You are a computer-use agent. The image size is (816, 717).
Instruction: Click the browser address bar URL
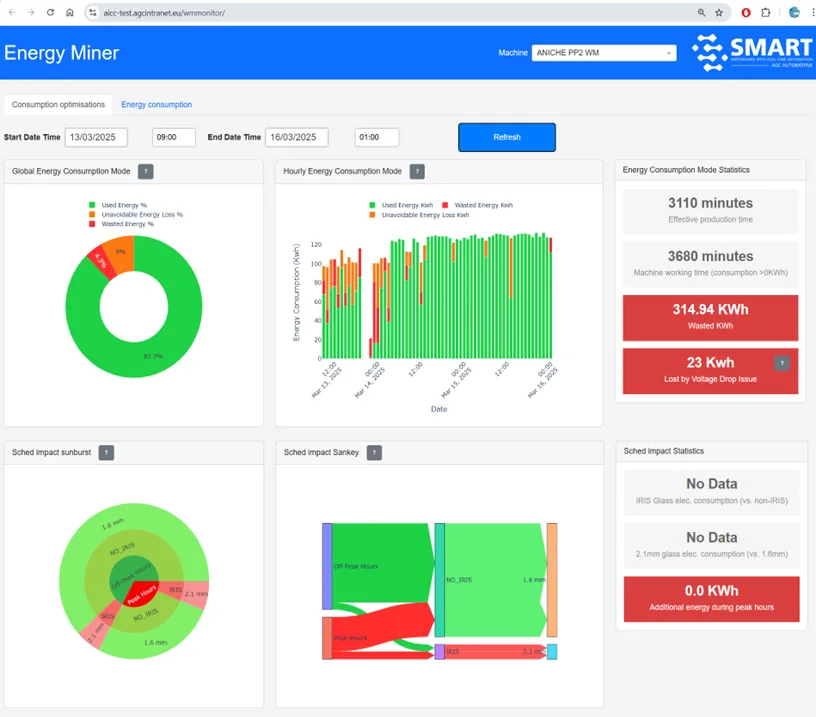[x=164, y=12]
